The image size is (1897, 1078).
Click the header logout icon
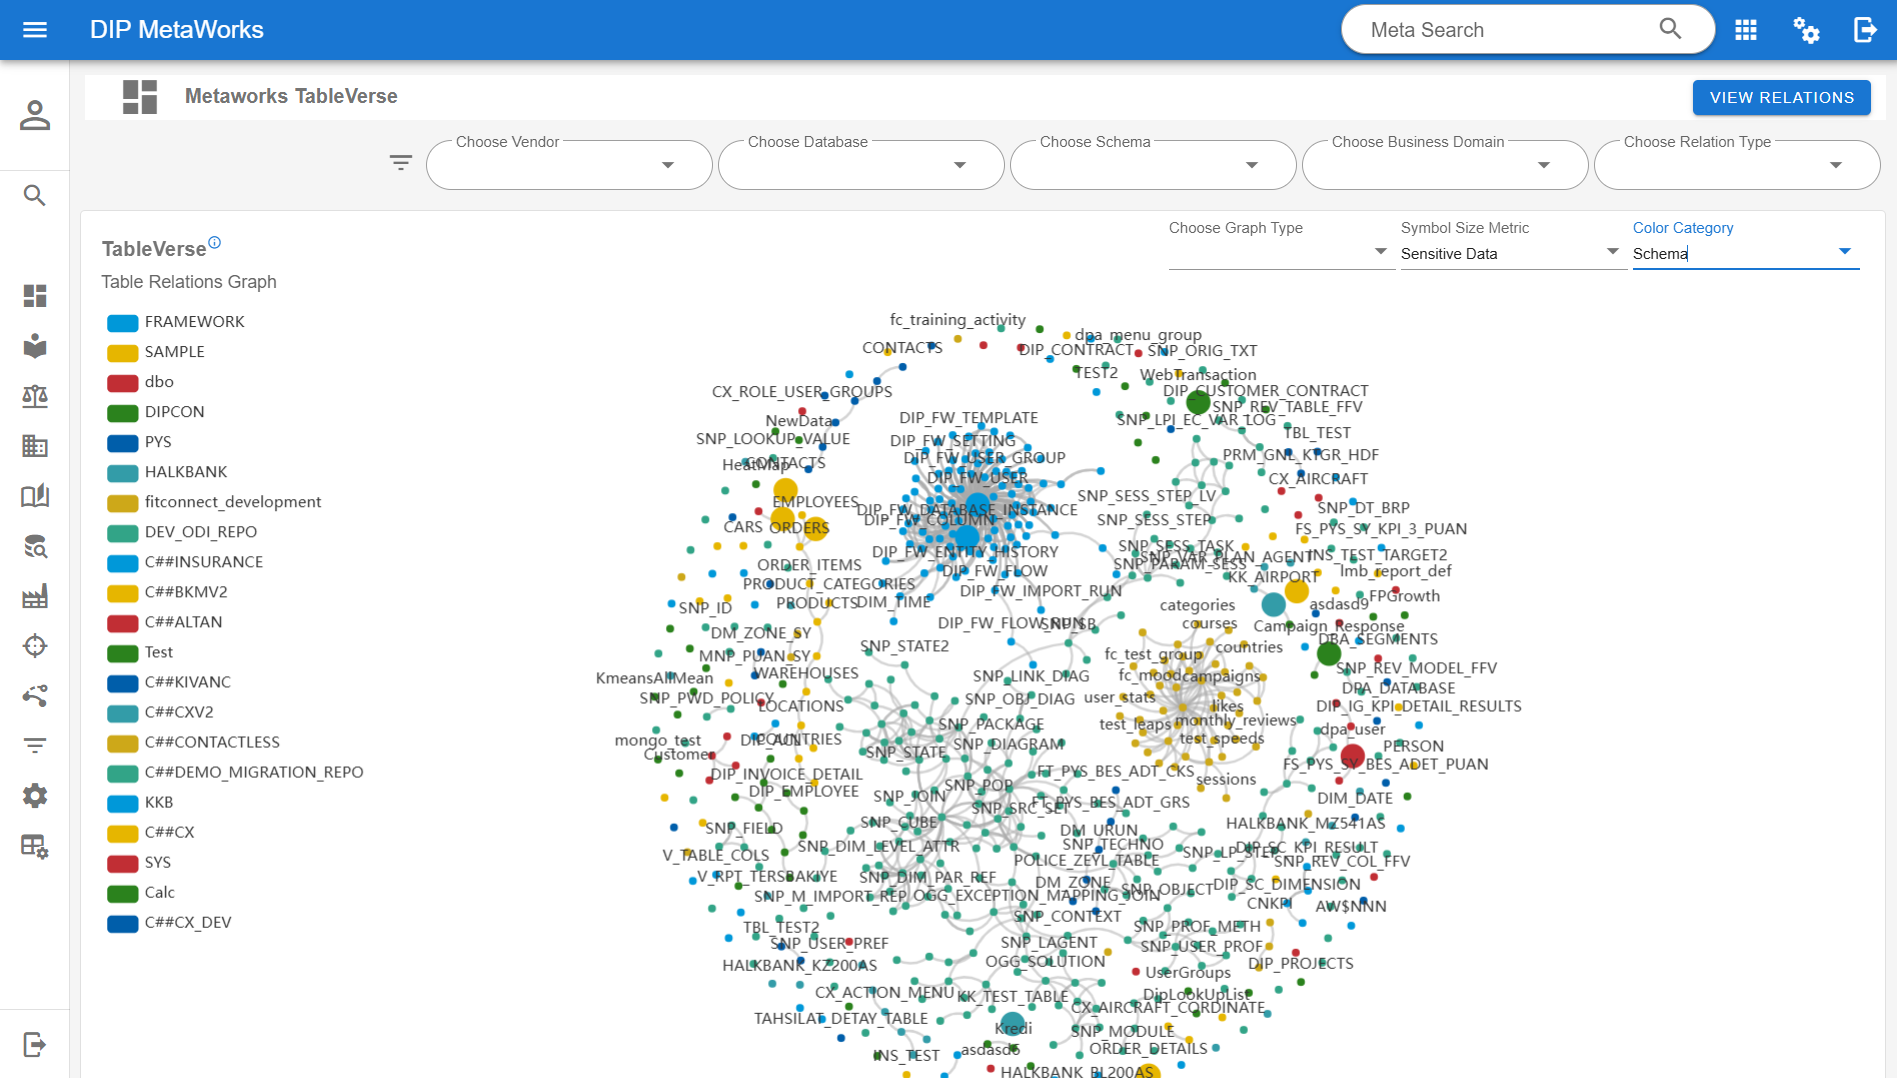click(x=1866, y=30)
